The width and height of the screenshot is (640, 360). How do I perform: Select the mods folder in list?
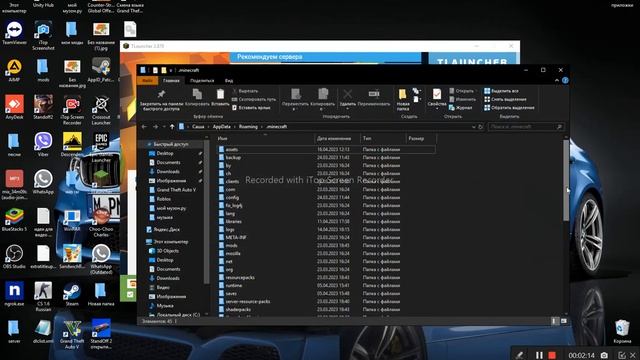click(326, 245)
